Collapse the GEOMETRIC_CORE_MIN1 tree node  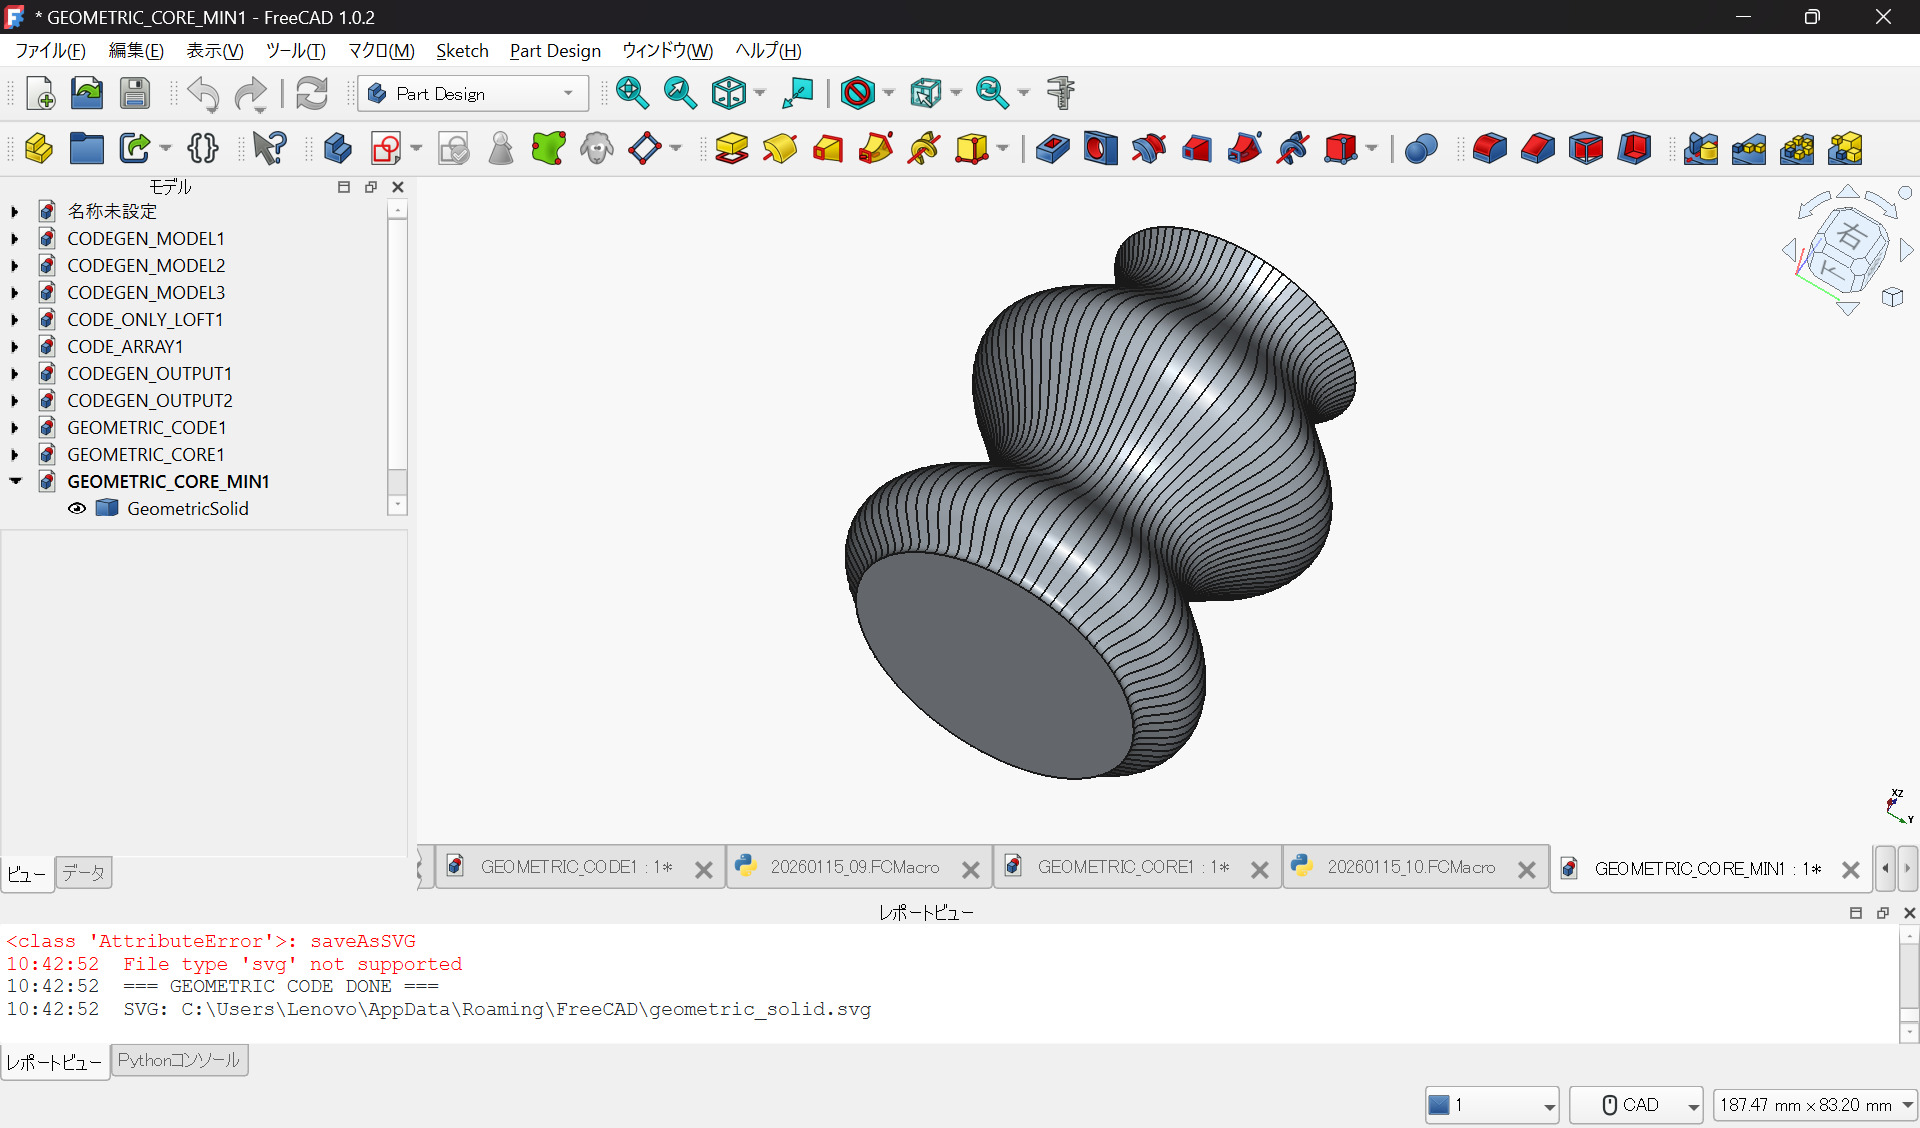pyautogui.click(x=15, y=481)
